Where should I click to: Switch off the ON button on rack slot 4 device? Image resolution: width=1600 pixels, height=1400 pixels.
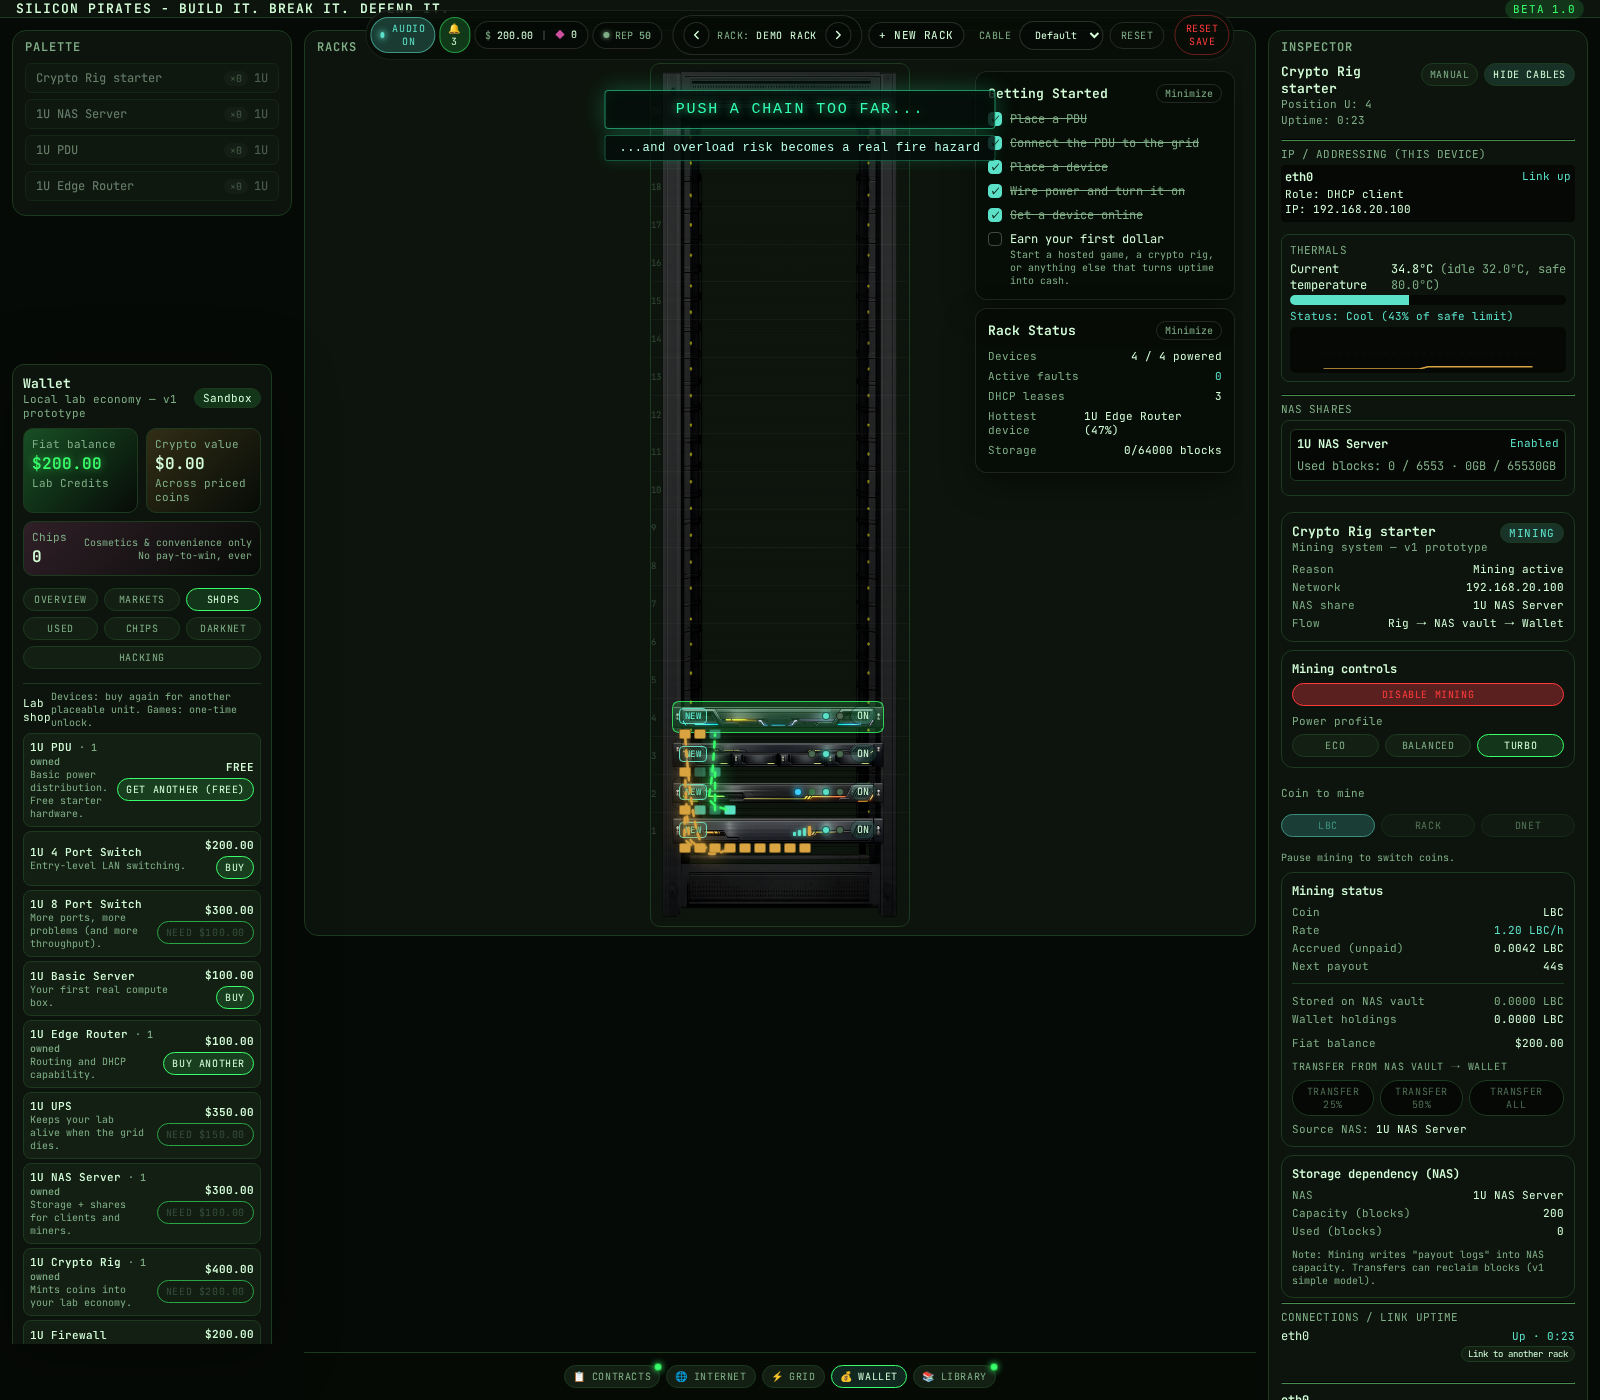point(863,716)
